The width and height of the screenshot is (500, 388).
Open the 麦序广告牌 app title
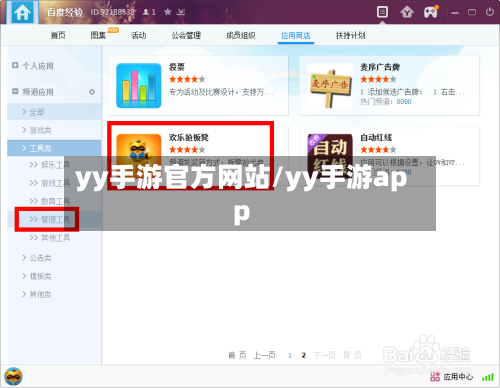point(380,67)
